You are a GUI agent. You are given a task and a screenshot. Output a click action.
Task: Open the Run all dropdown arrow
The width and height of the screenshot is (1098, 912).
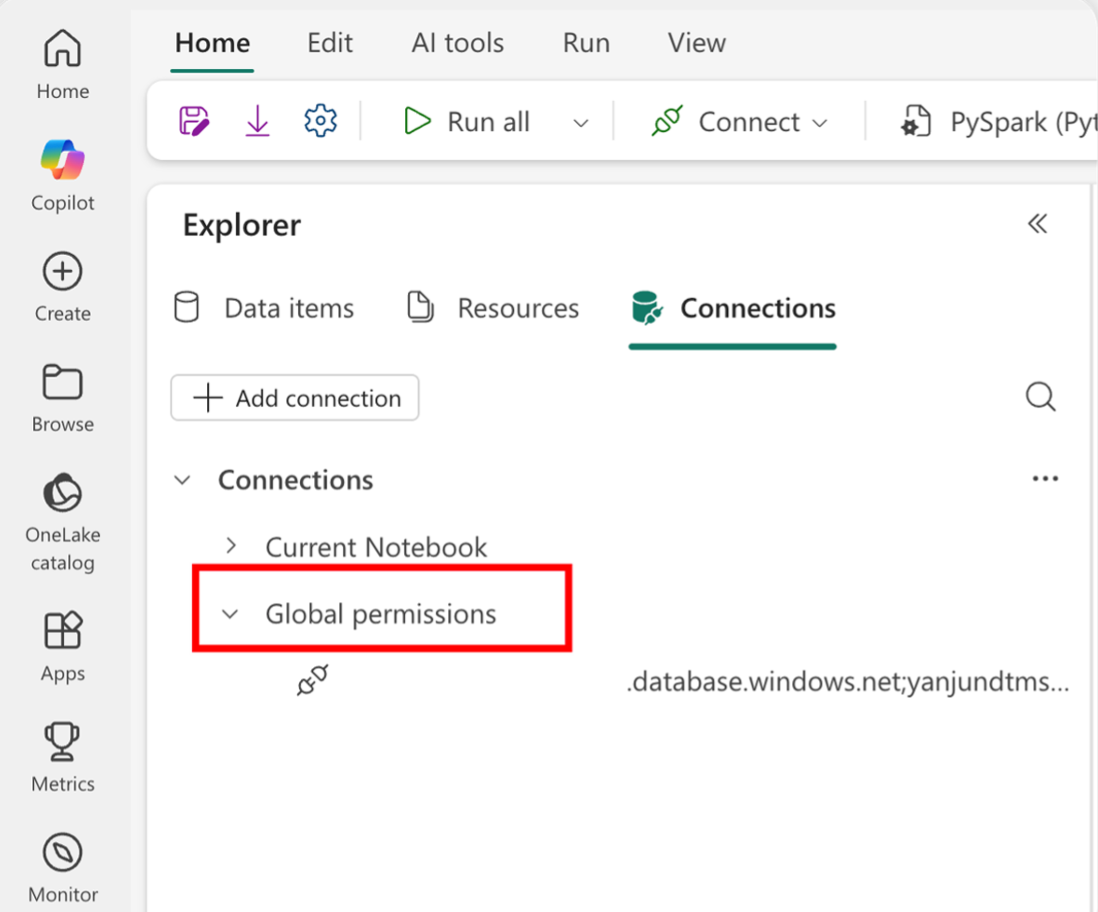click(580, 123)
